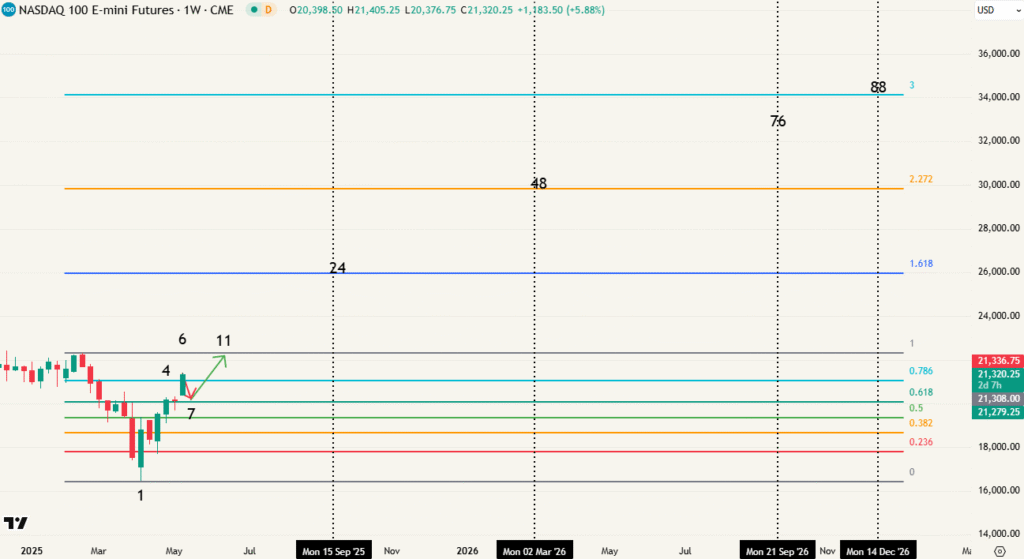Select the text annotation 48
Image resolution: width=1024 pixels, height=559 pixels.
point(539,184)
